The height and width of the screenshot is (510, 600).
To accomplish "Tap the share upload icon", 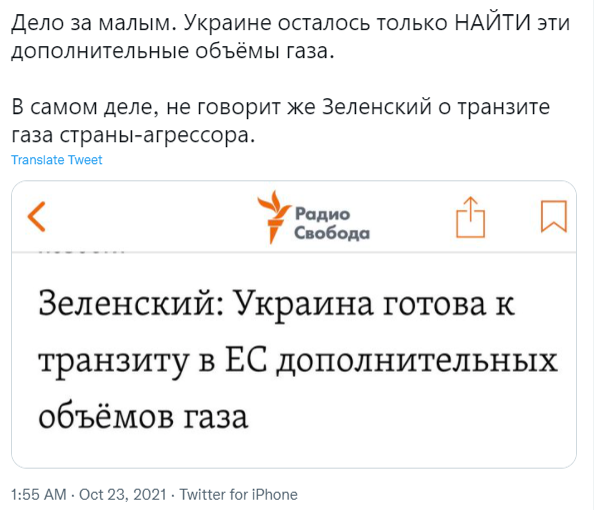I will [471, 217].
